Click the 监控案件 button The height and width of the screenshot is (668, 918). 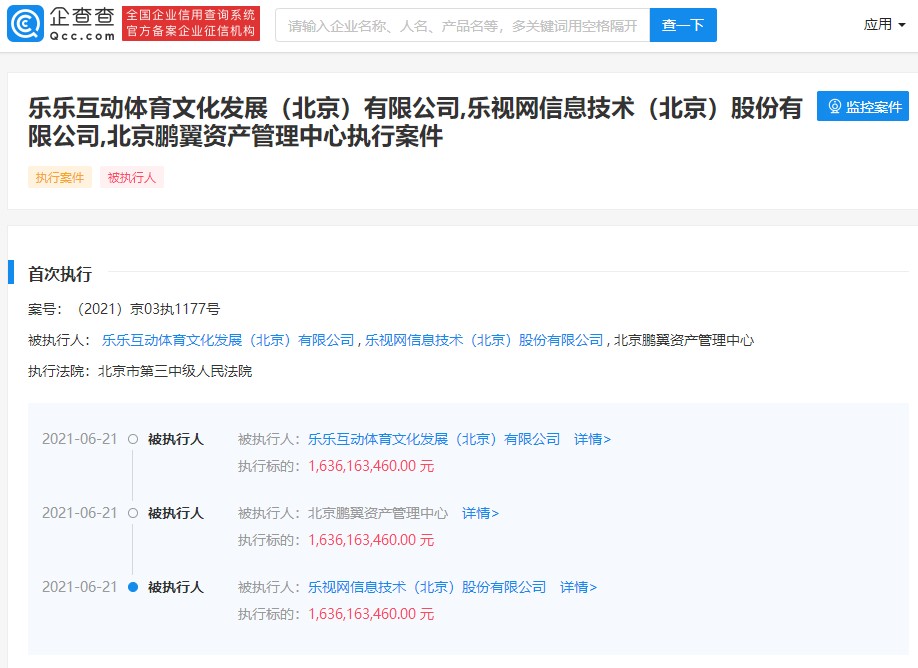click(862, 106)
